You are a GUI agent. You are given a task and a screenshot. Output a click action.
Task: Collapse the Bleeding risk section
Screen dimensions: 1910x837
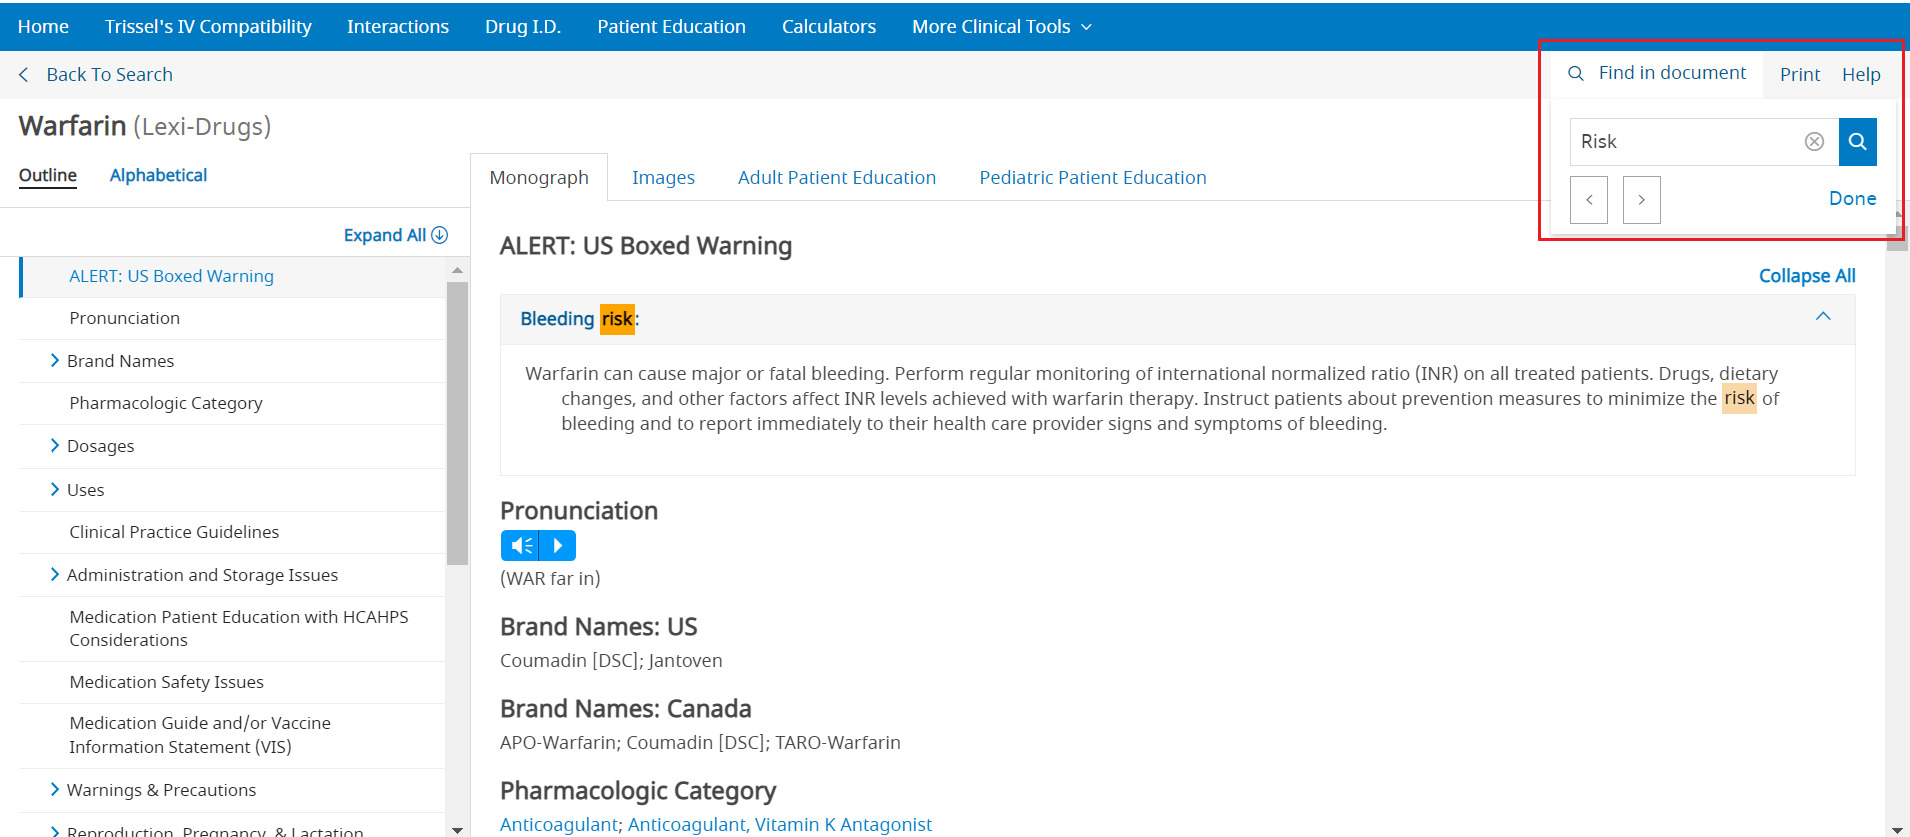tap(1823, 317)
